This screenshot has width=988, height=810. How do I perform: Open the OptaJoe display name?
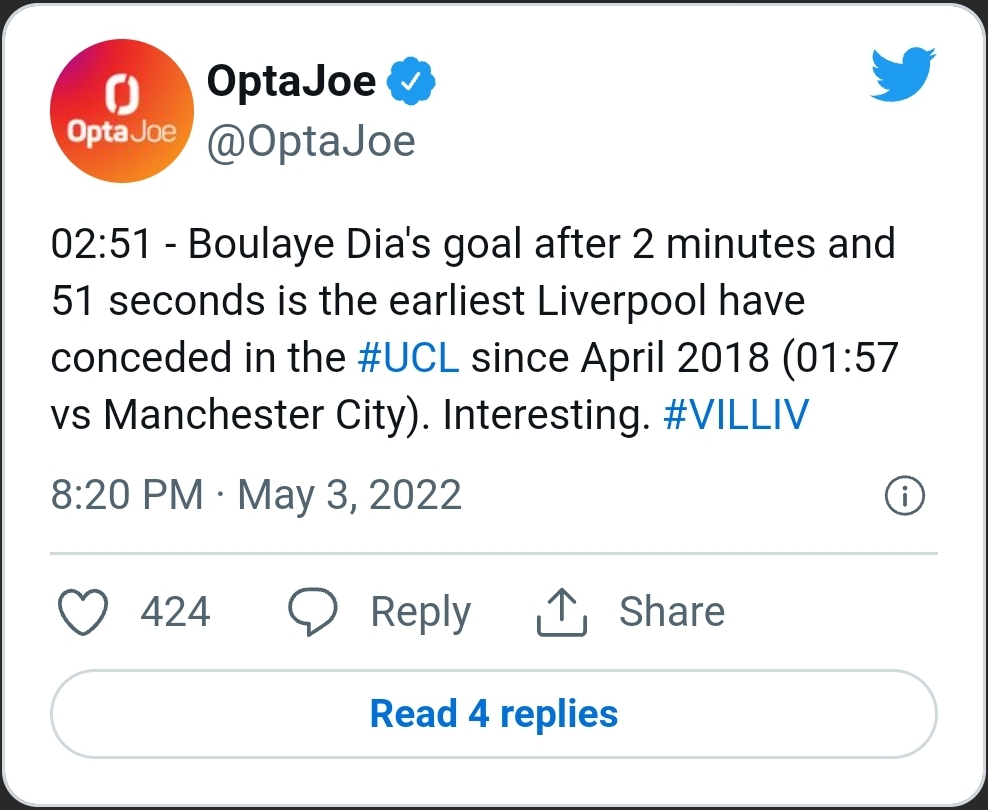291,82
